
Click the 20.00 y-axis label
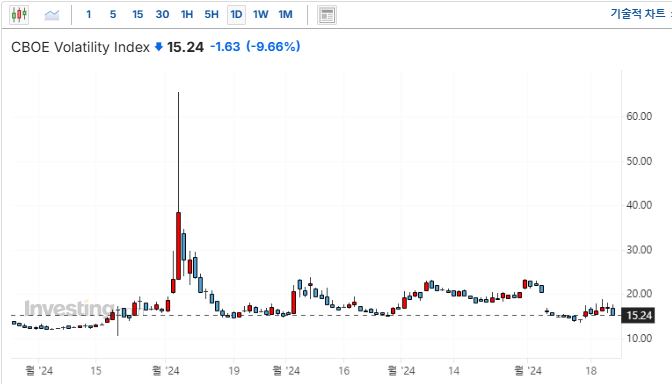[x=639, y=294]
